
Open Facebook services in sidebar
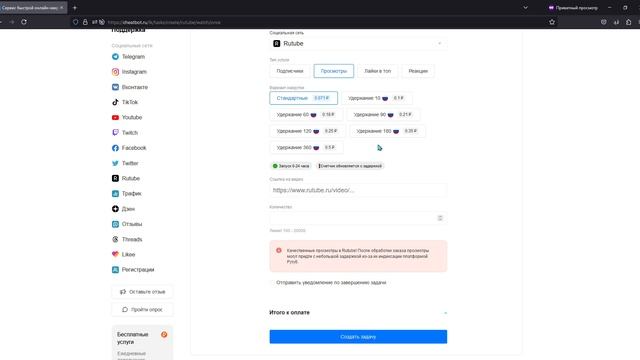tap(129, 148)
